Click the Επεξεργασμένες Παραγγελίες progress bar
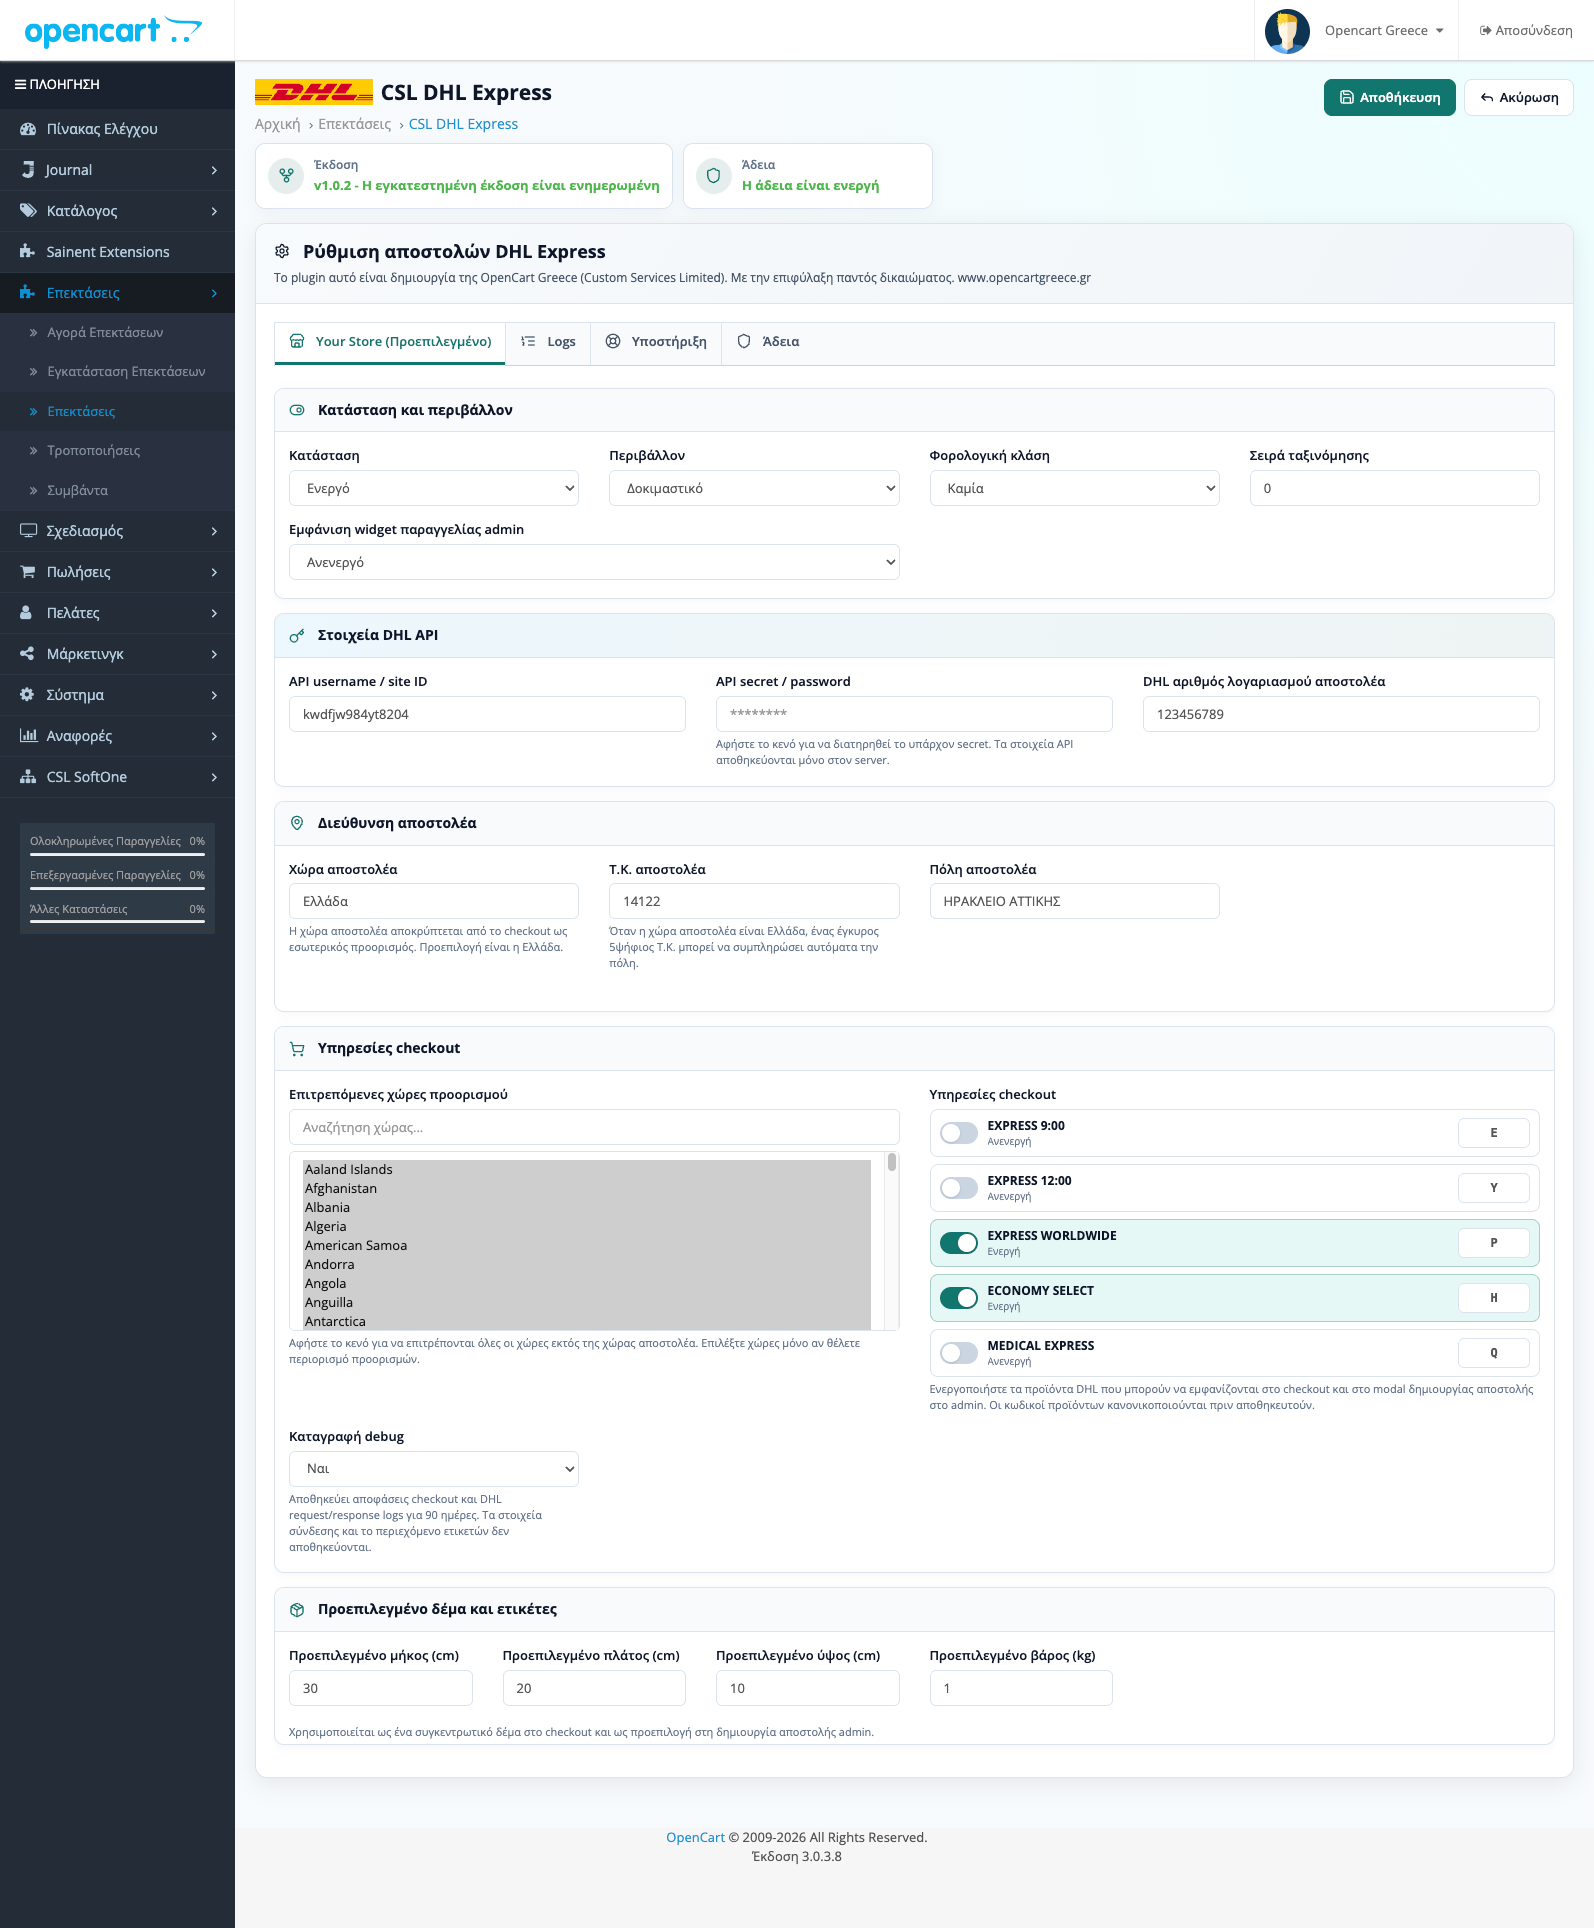Viewport: 1594px width, 1928px height. click(x=117, y=888)
